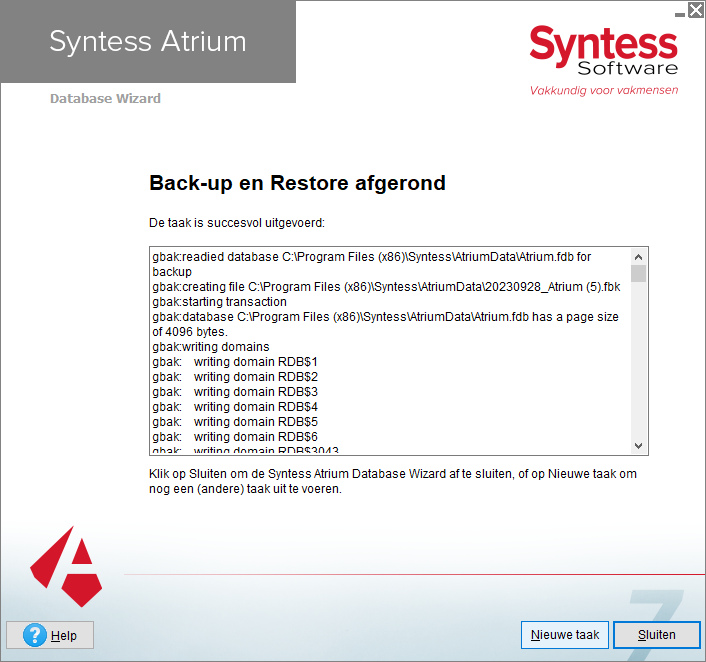Close the window with the X icon

point(696,10)
